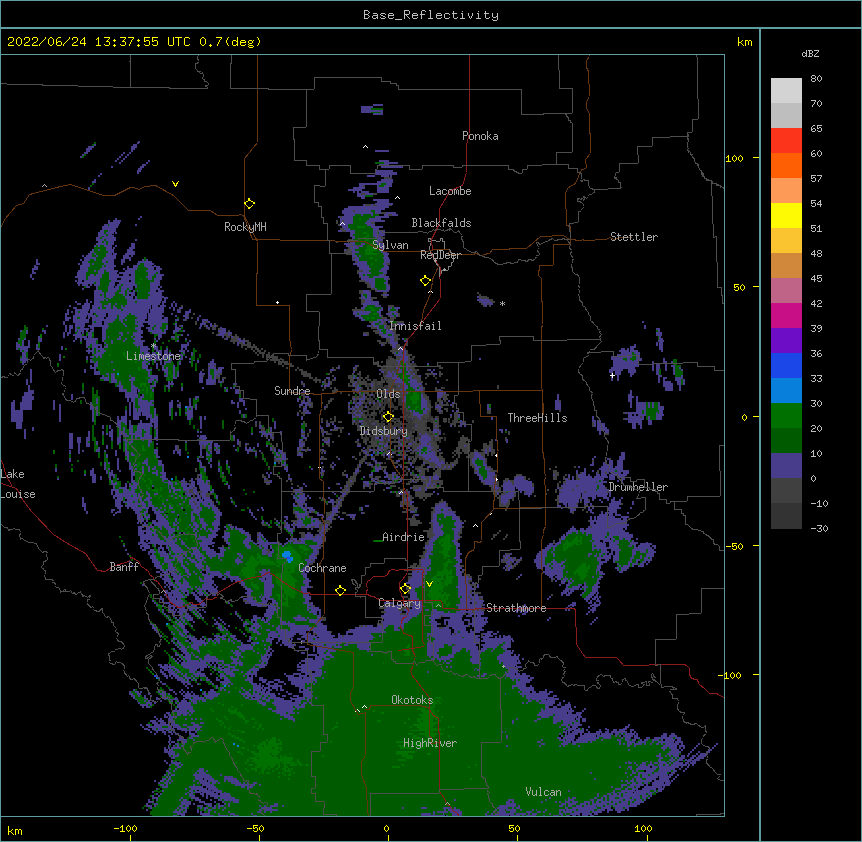Click the RedDeer city label

point(440,255)
